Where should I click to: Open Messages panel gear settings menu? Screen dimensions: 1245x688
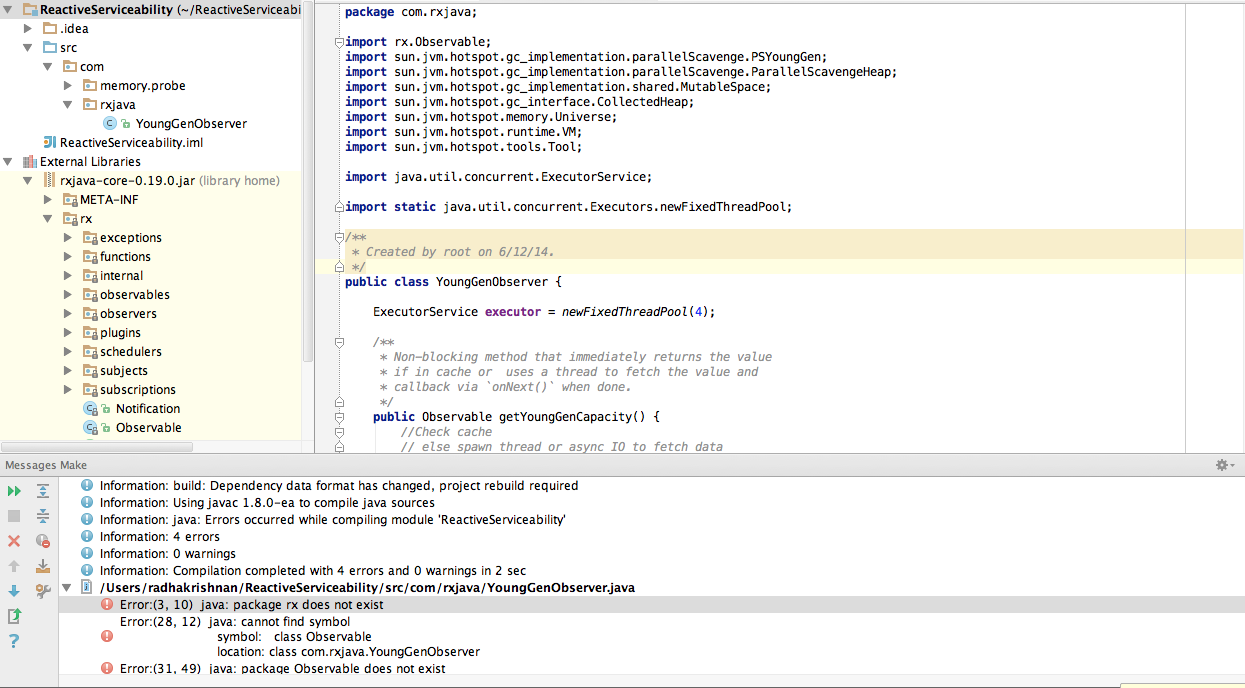(1224, 466)
